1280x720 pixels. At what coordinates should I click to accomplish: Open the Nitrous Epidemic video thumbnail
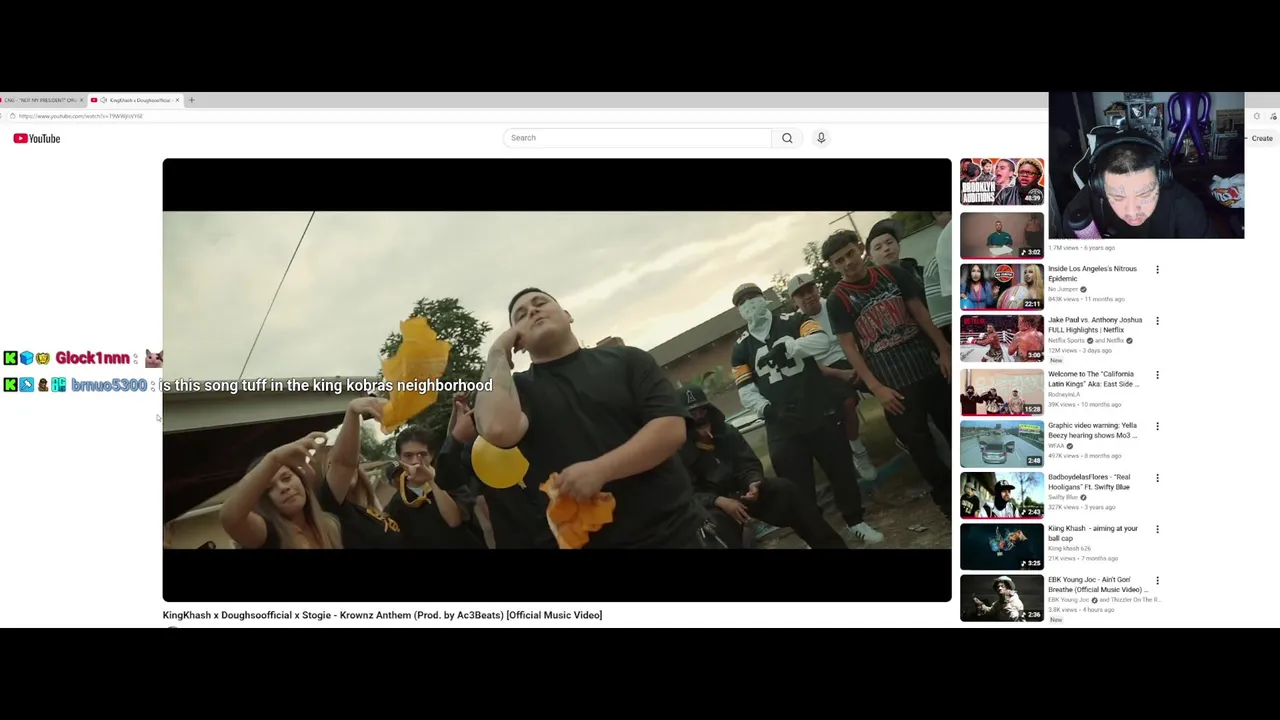pyautogui.click(x=1002, y=287)
